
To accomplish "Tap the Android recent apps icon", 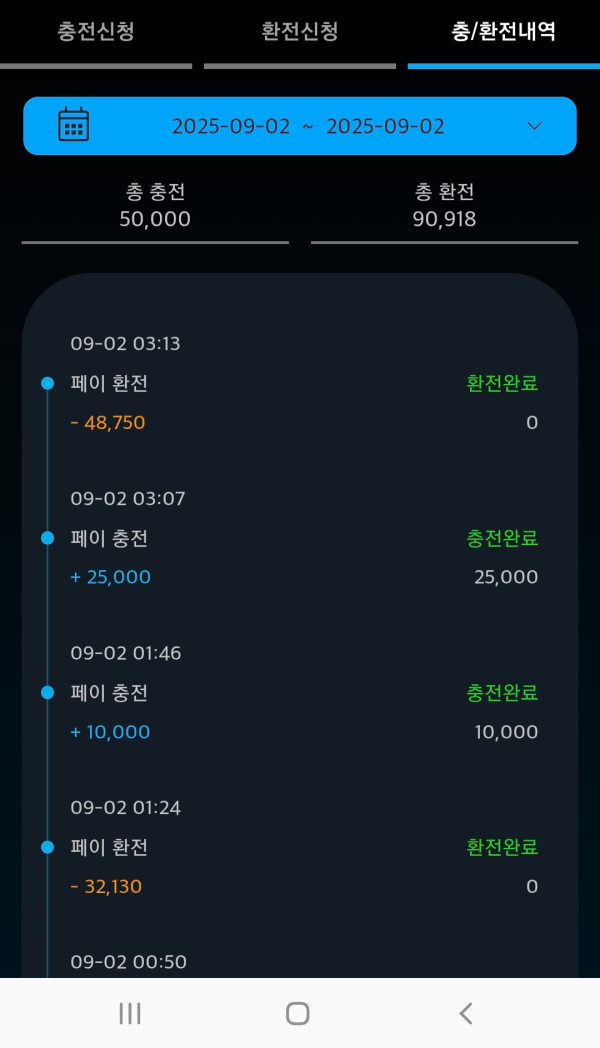I will 130,1013.
